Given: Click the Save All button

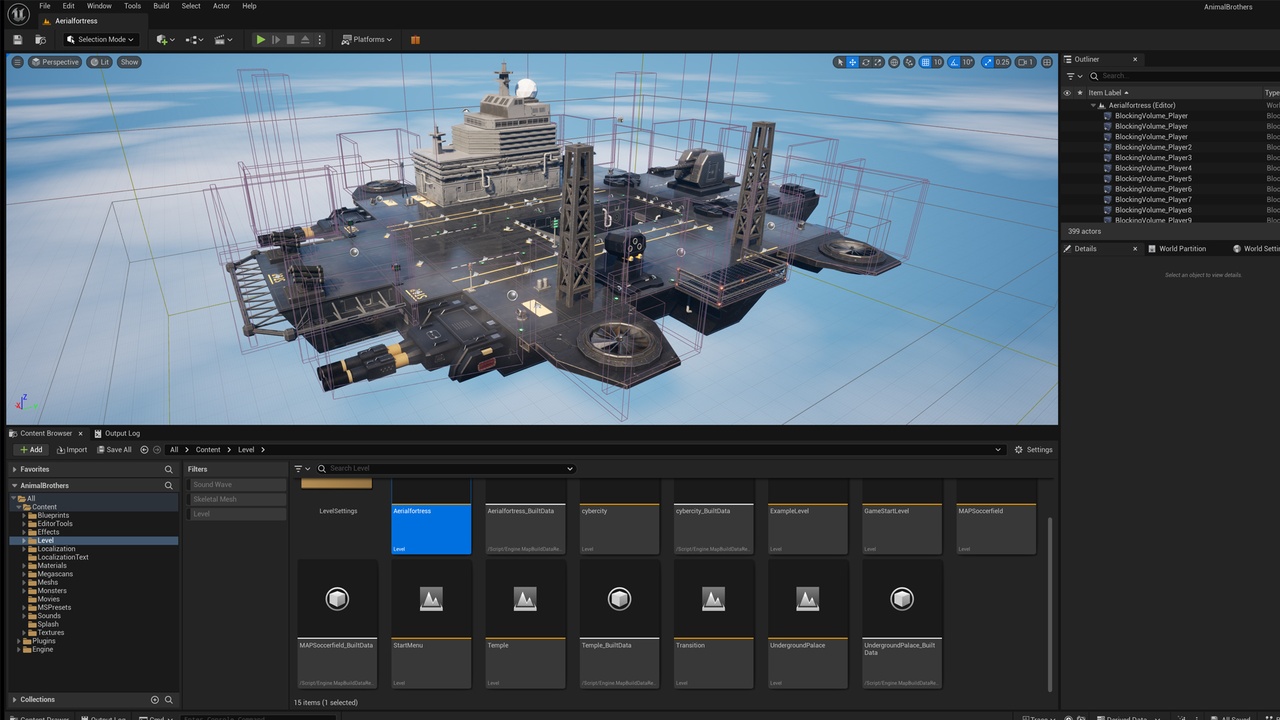Looking at the screenshot, I should (114, 450).
